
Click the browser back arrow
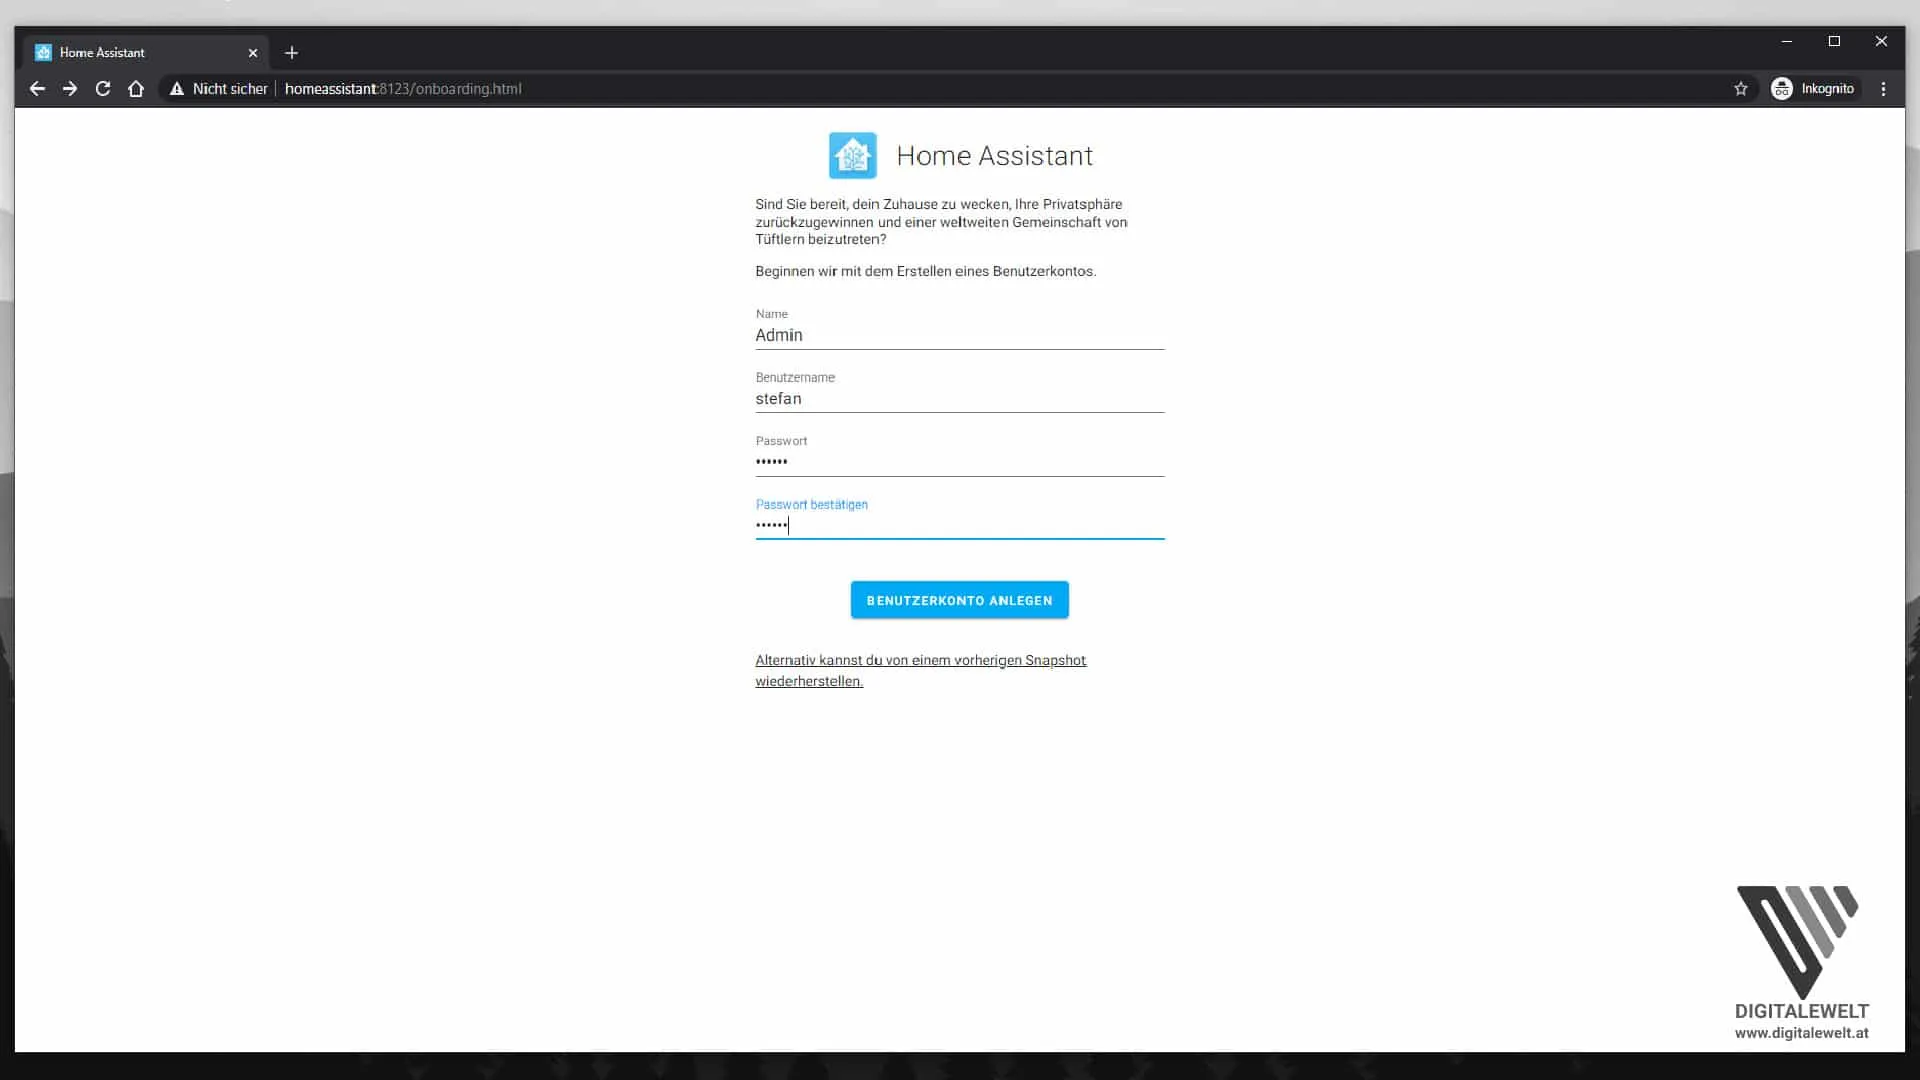pyautogui.click(x=37, y=89)
